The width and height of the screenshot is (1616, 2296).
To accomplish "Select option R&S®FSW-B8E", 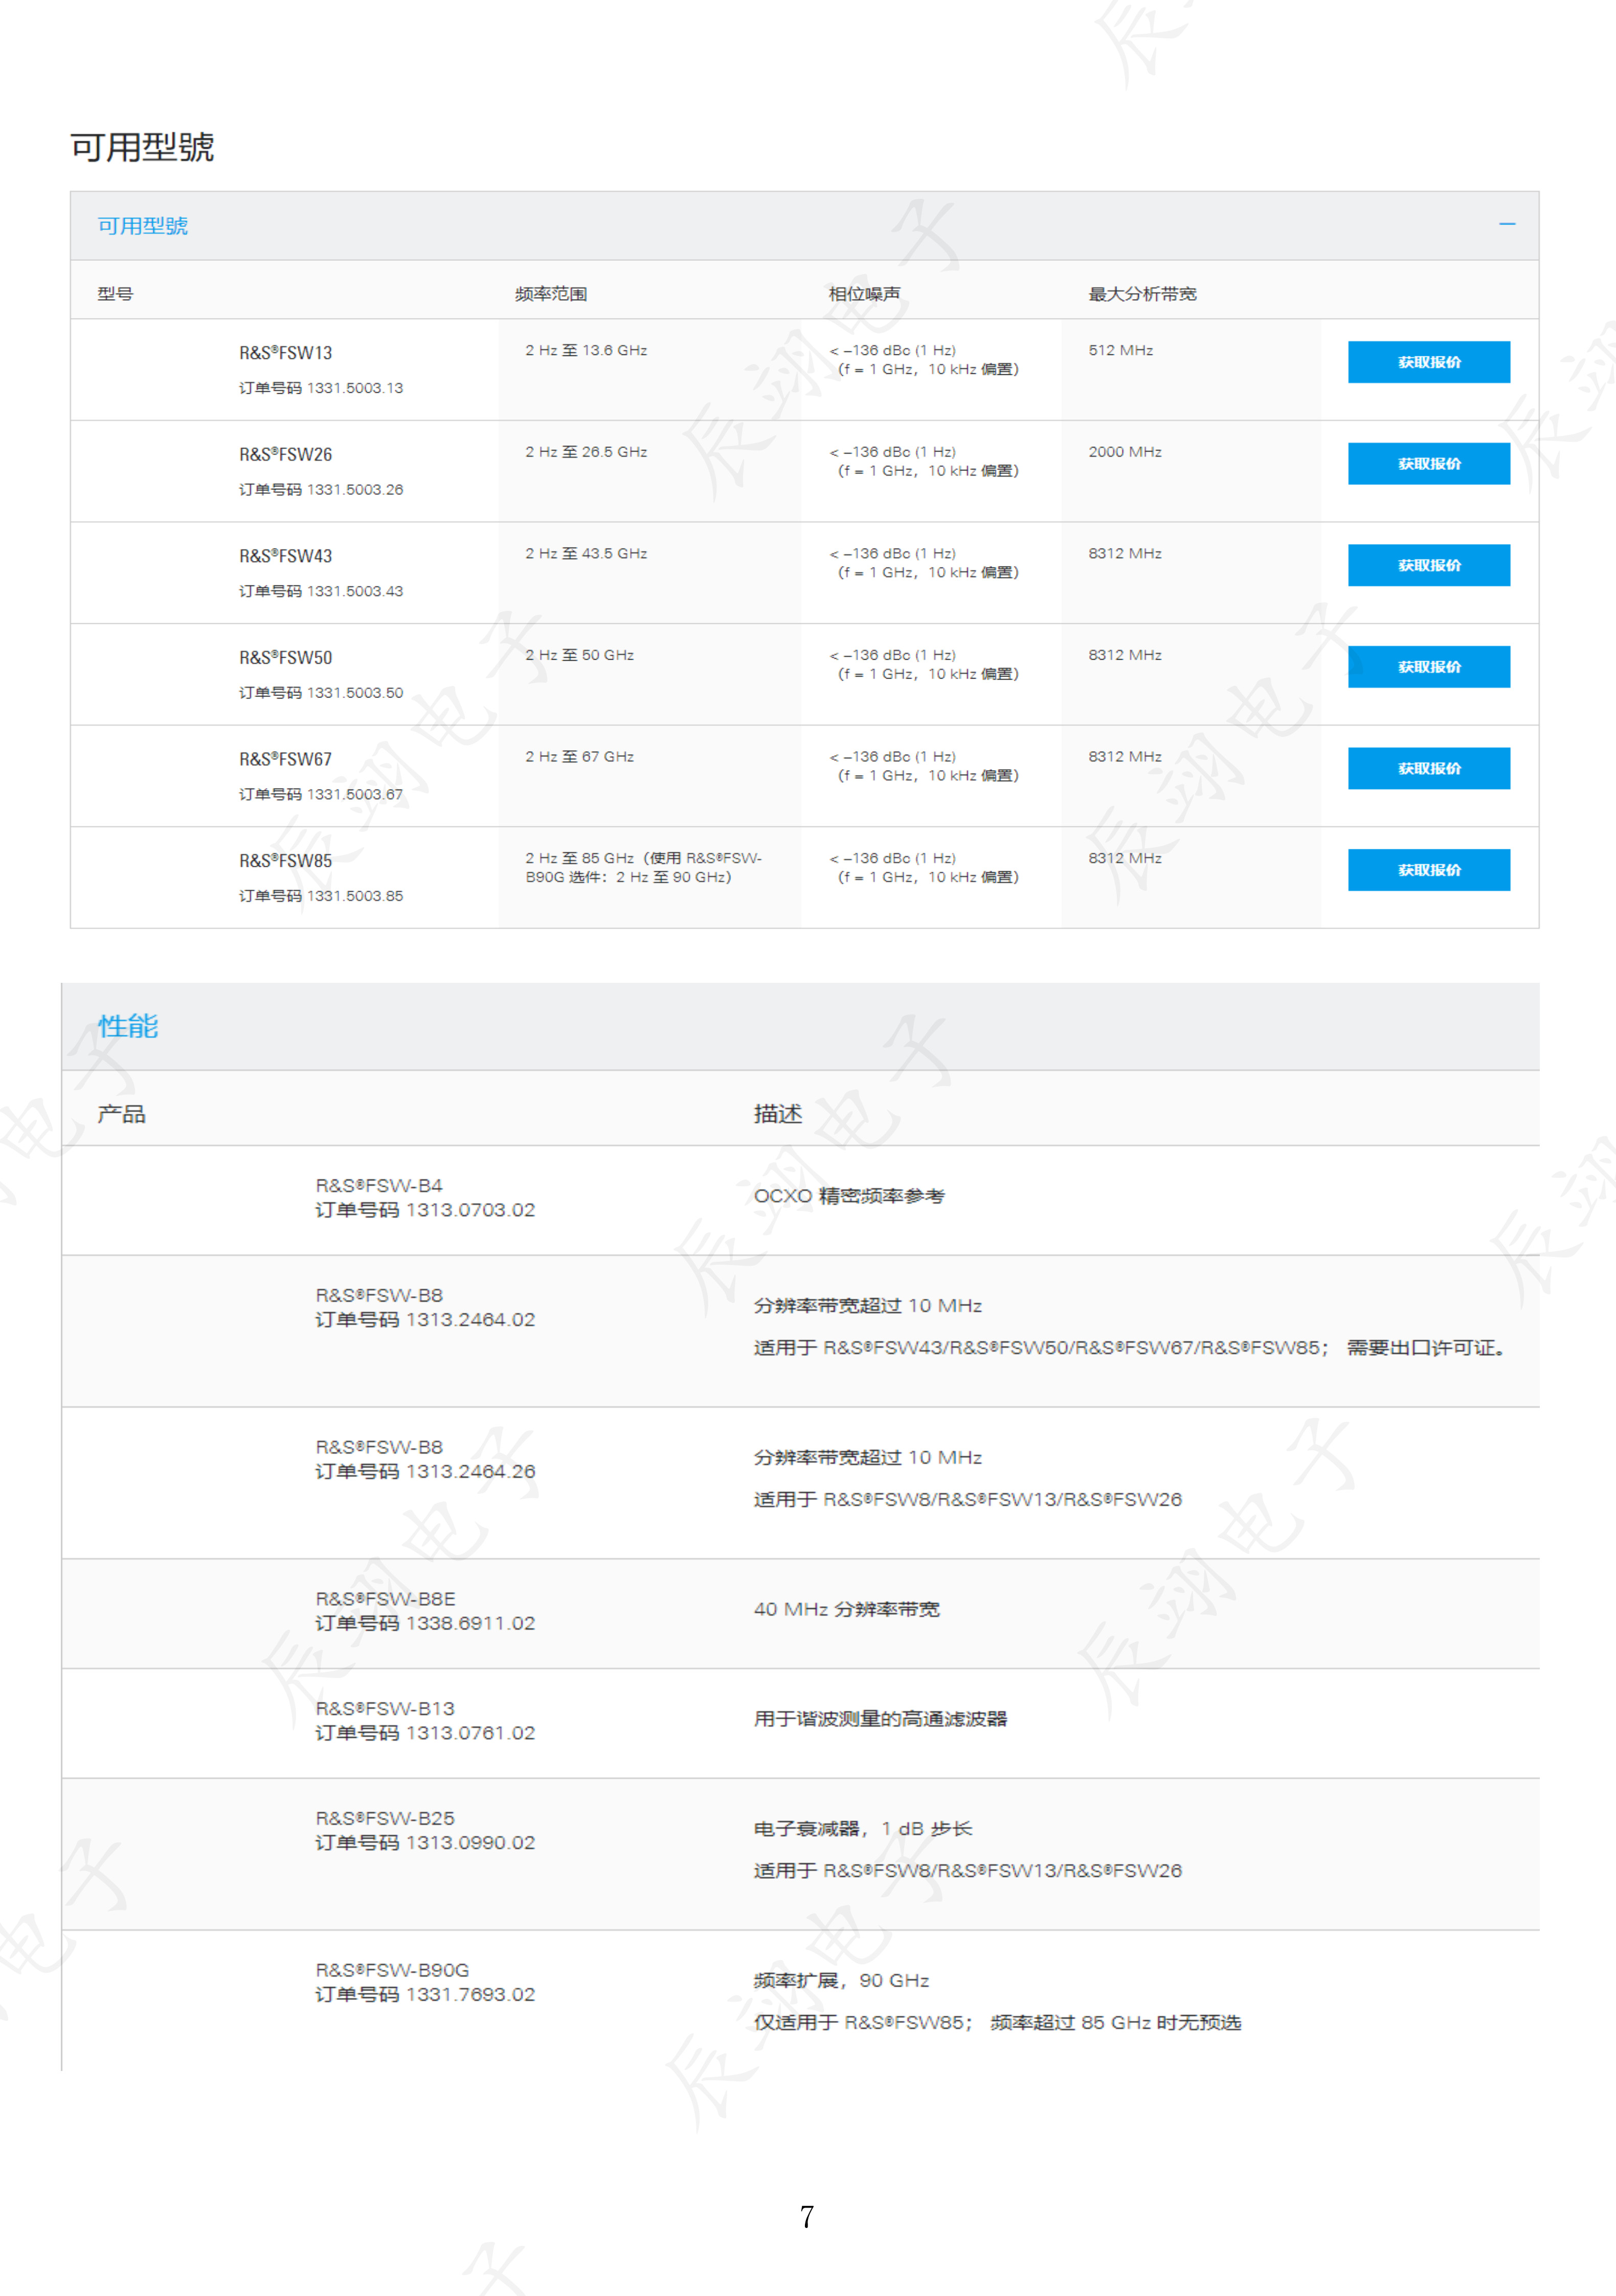I will click(x=385, y=1599).
